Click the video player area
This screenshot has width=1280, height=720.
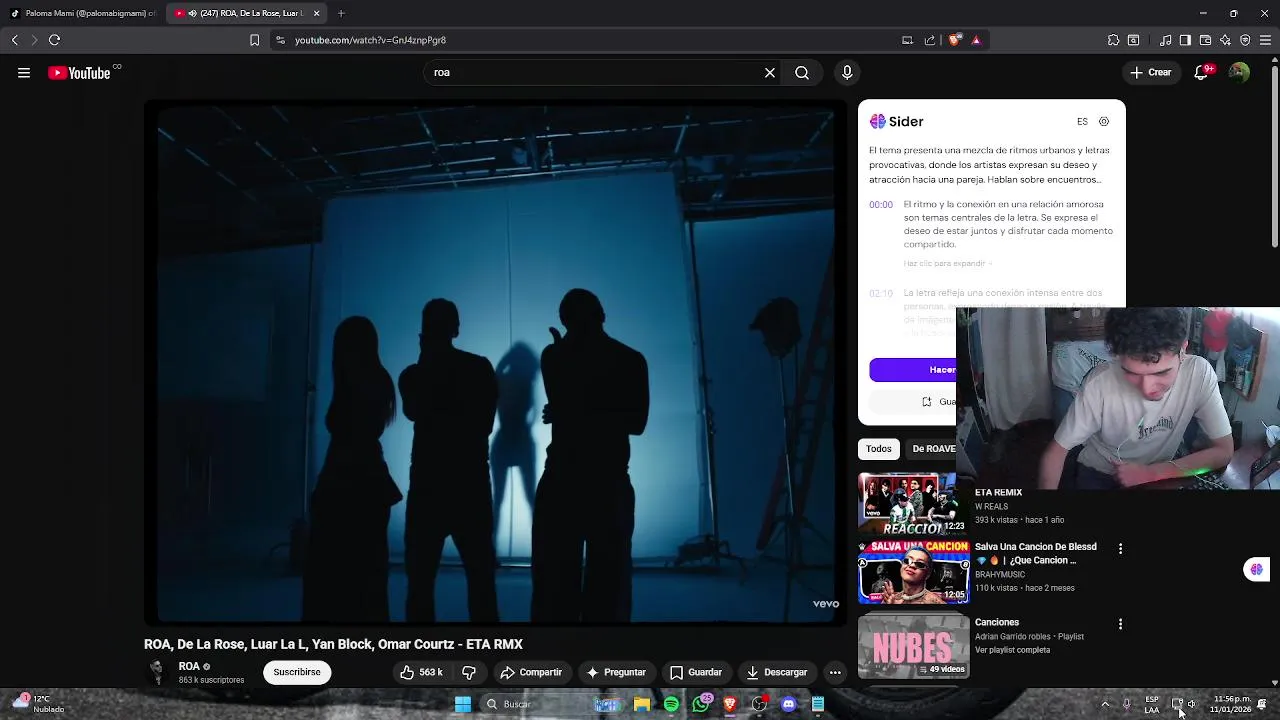coord(495,362)
